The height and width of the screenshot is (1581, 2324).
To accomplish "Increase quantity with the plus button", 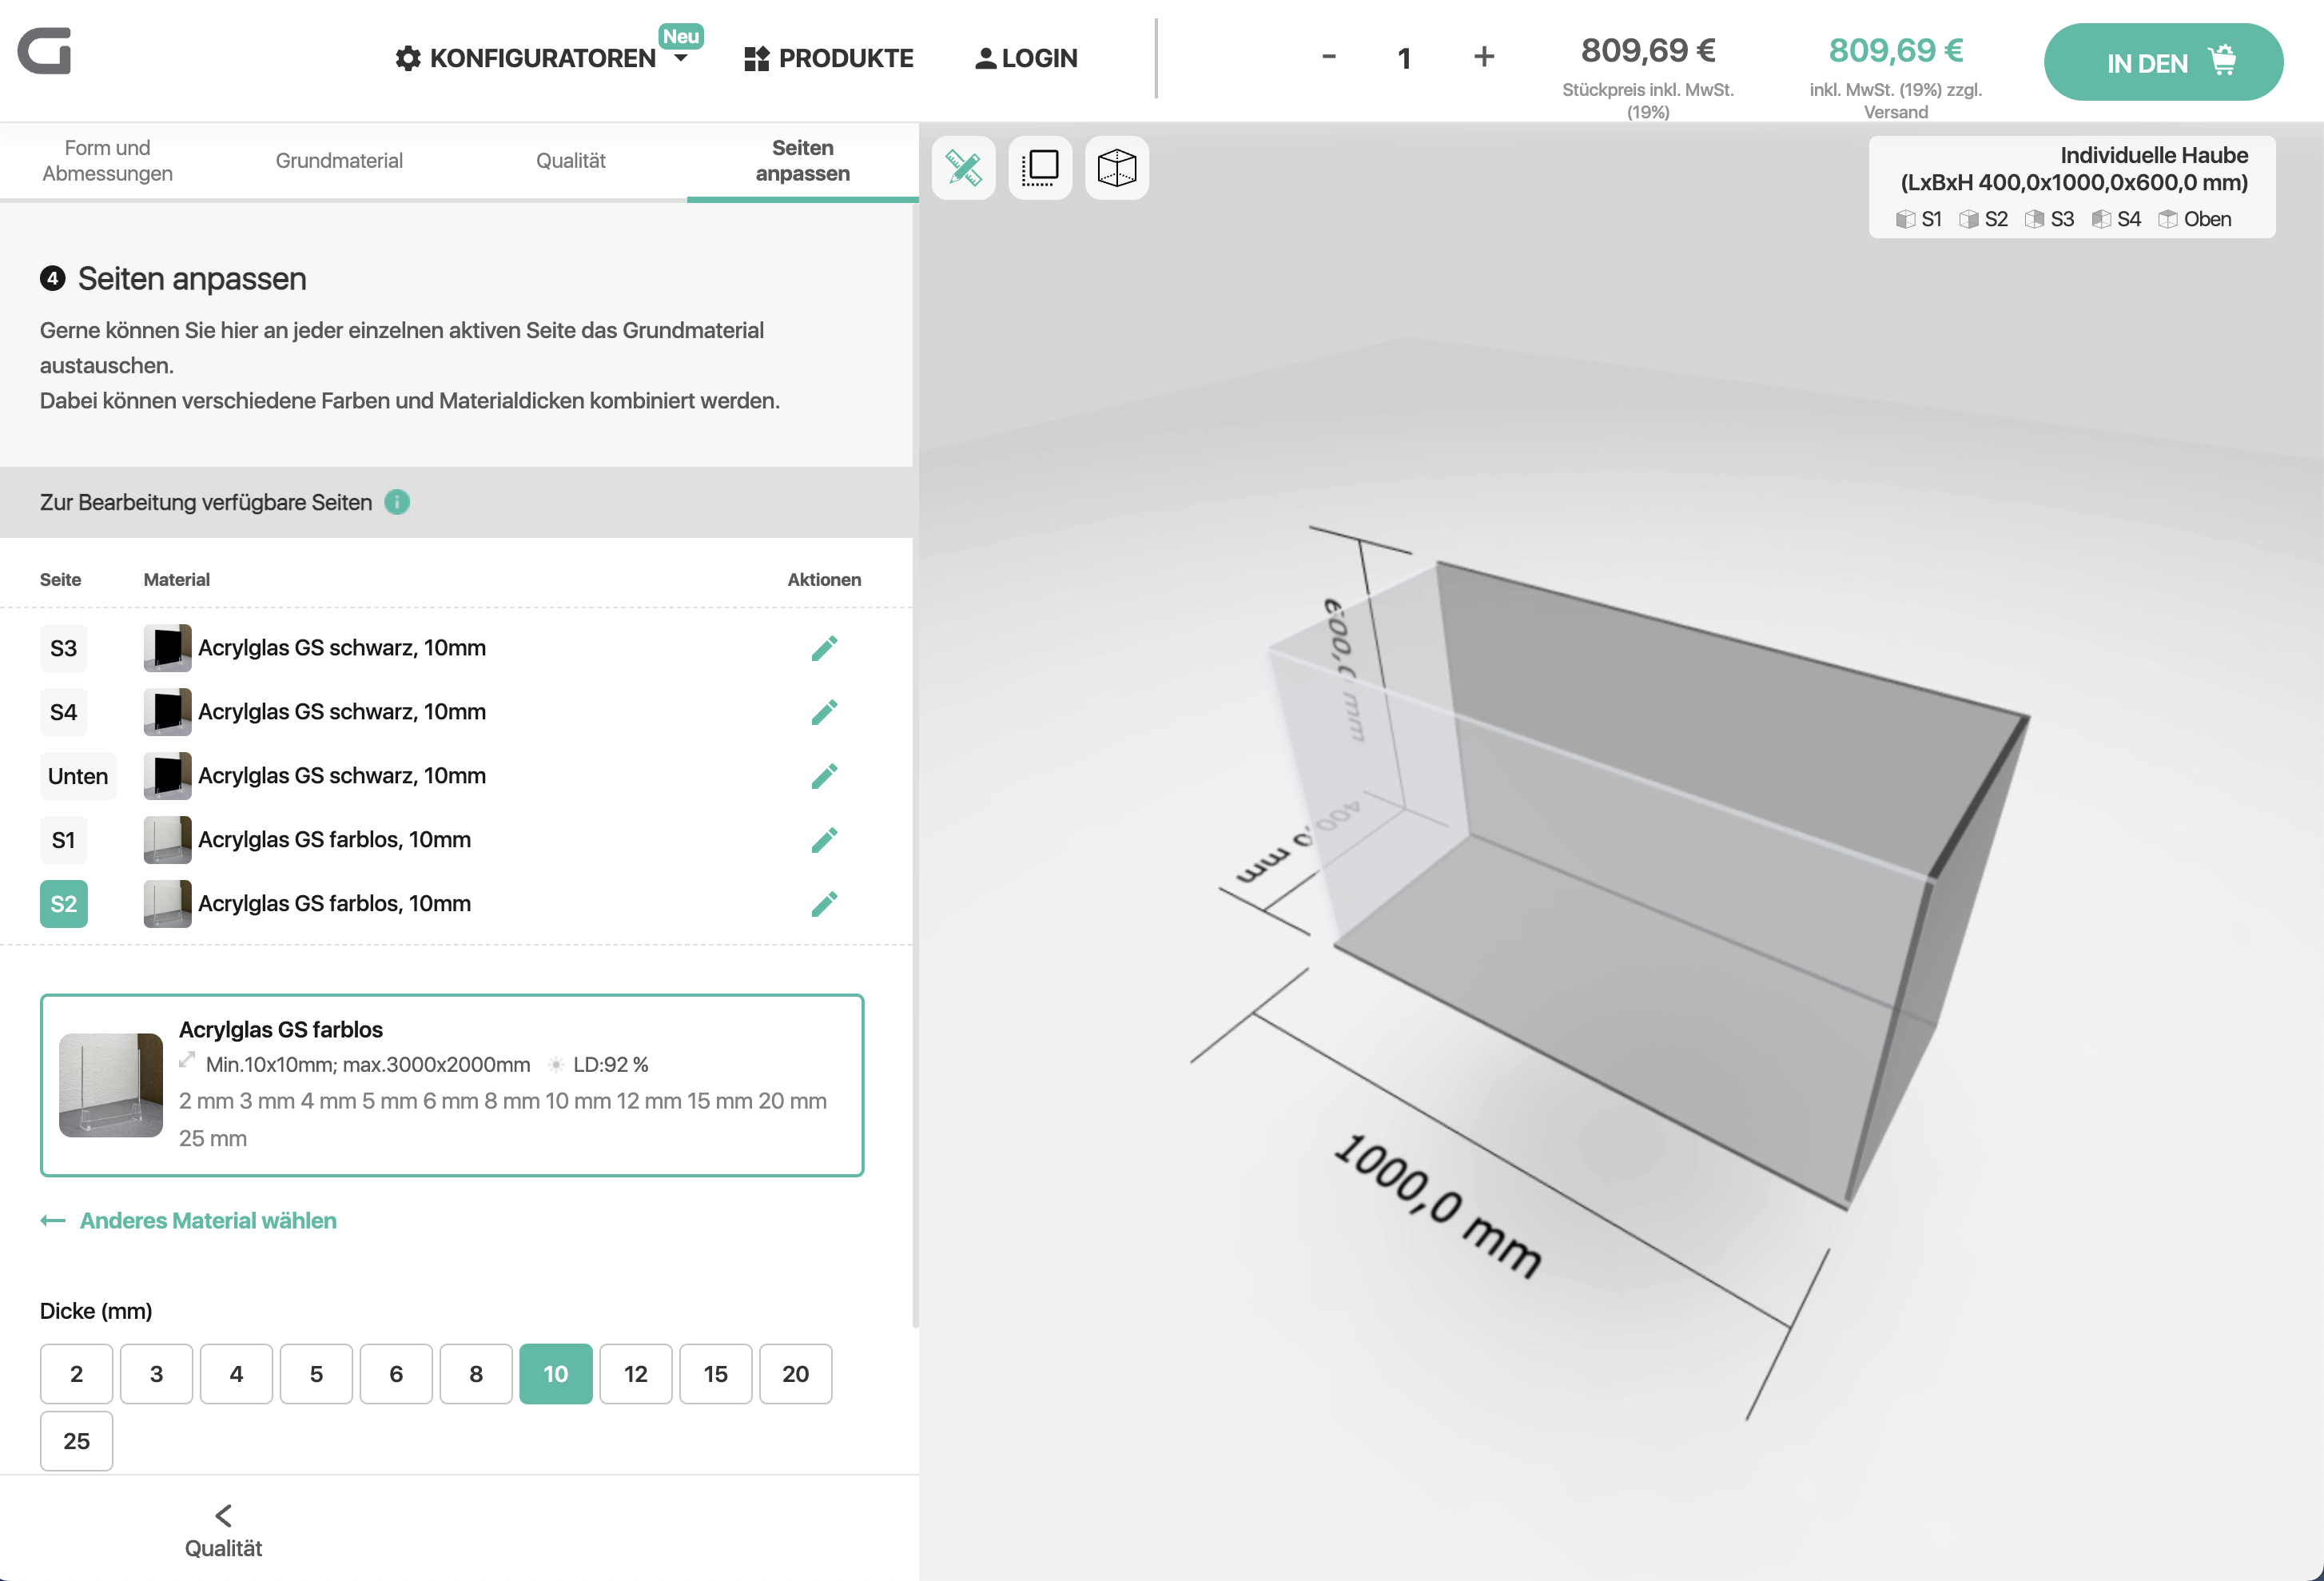I will pyautogui.click(x=1484, y=57).
